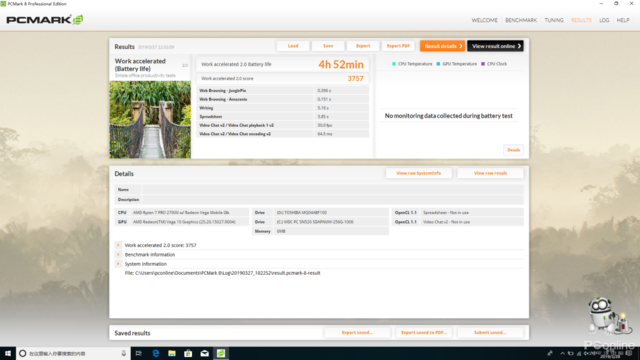The image size is (640, 360).
Task: Expand the Benchmark information section
Action: [x=118, y=254]
